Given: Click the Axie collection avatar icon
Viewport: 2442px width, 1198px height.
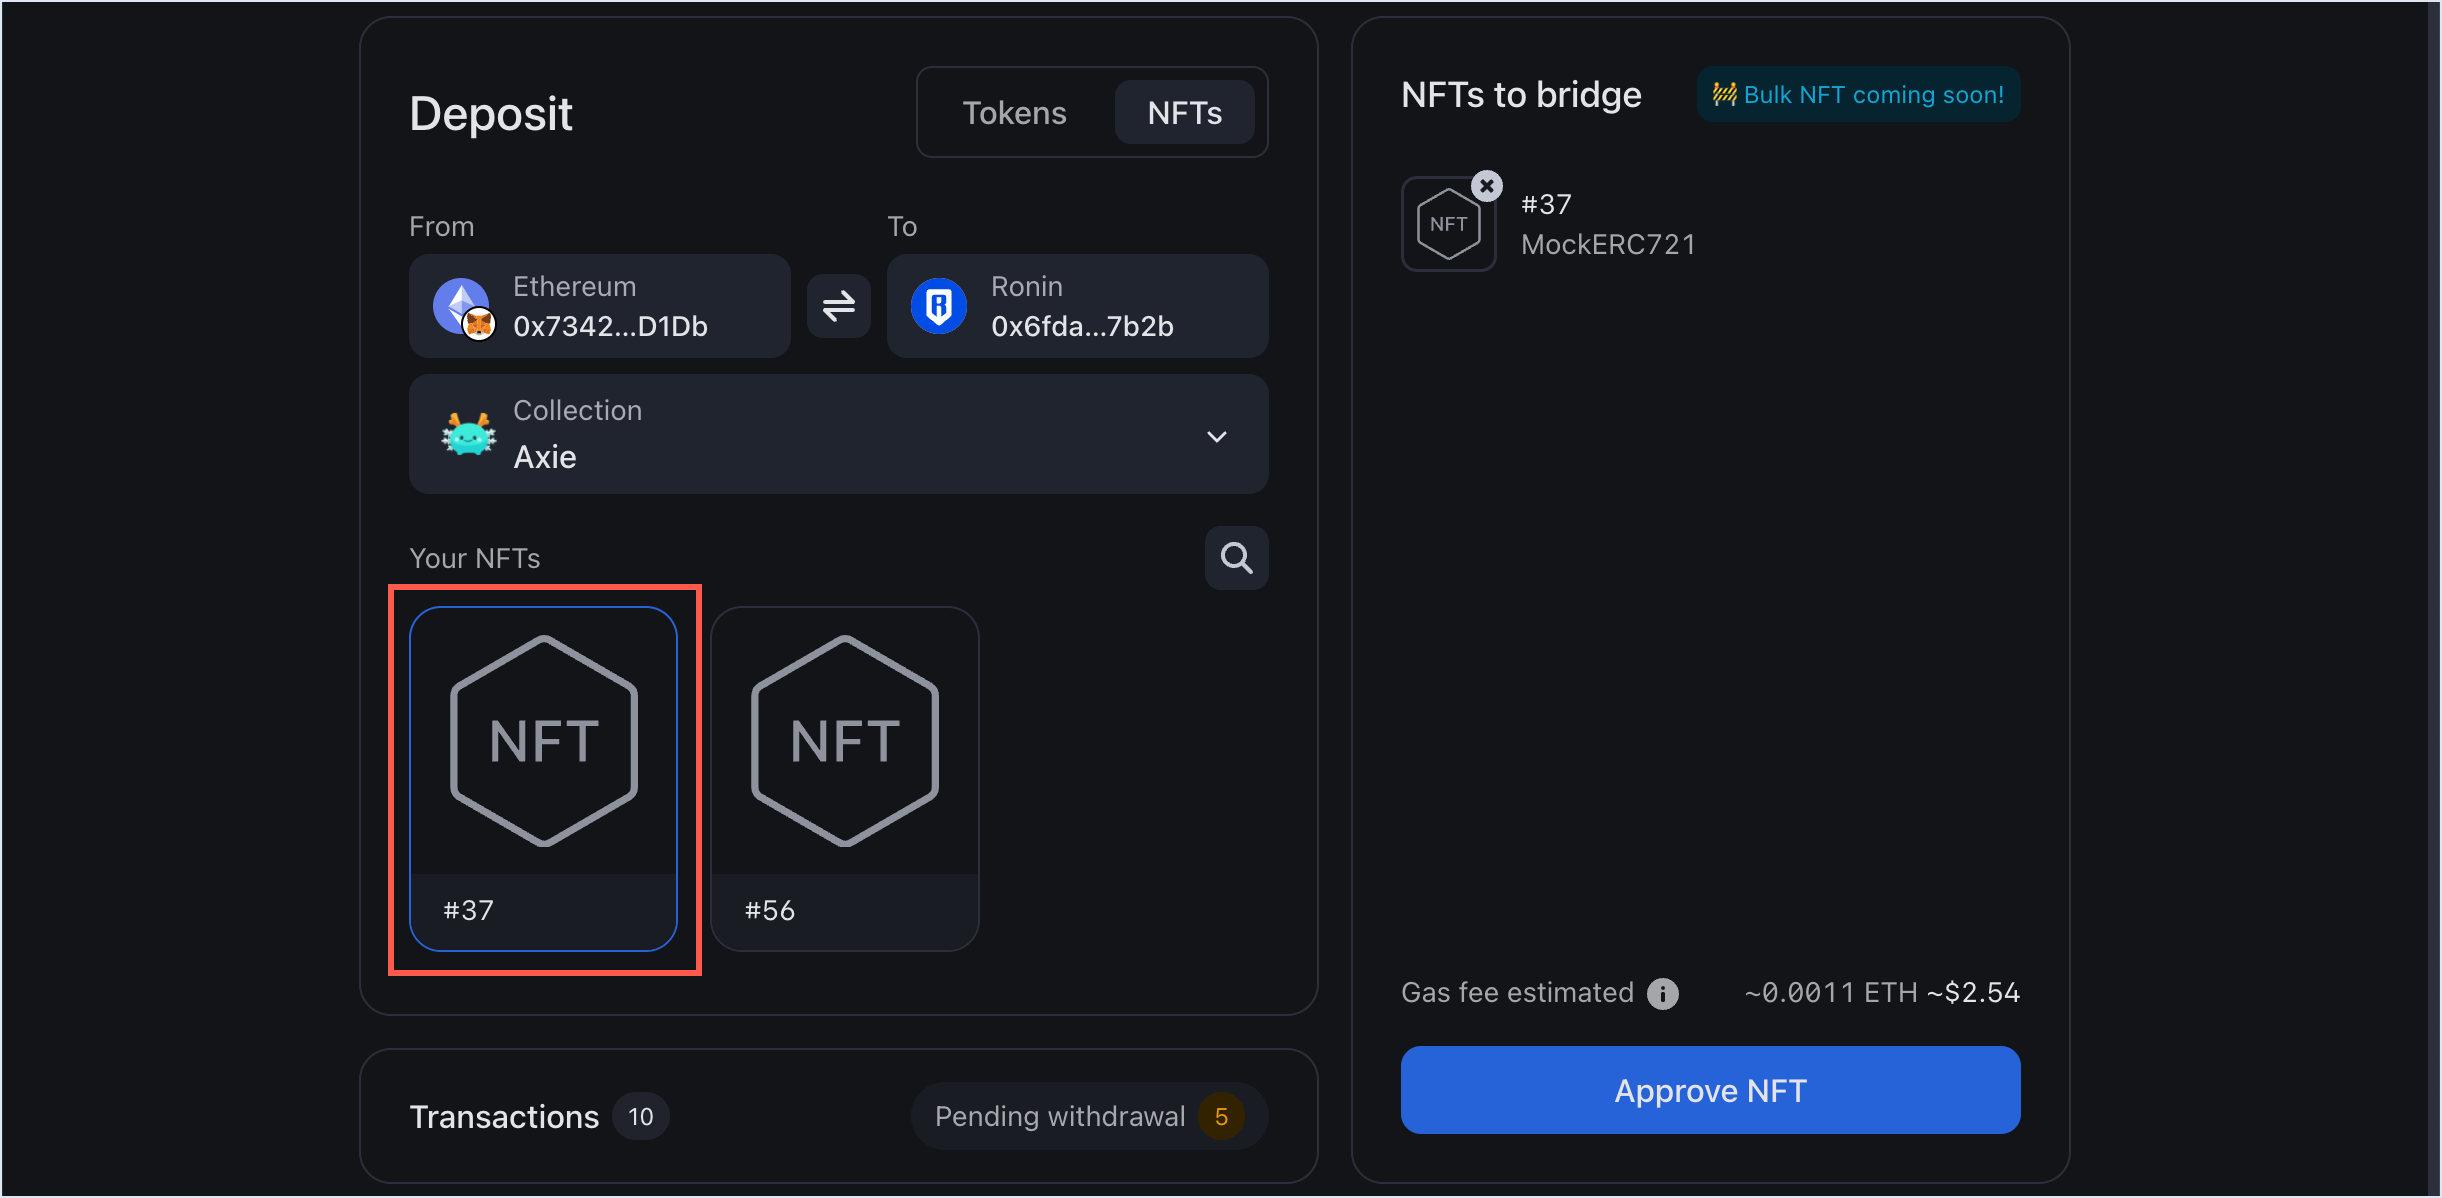Looking at the screenshot, I should pyautogui.click(x=466, y=434).
